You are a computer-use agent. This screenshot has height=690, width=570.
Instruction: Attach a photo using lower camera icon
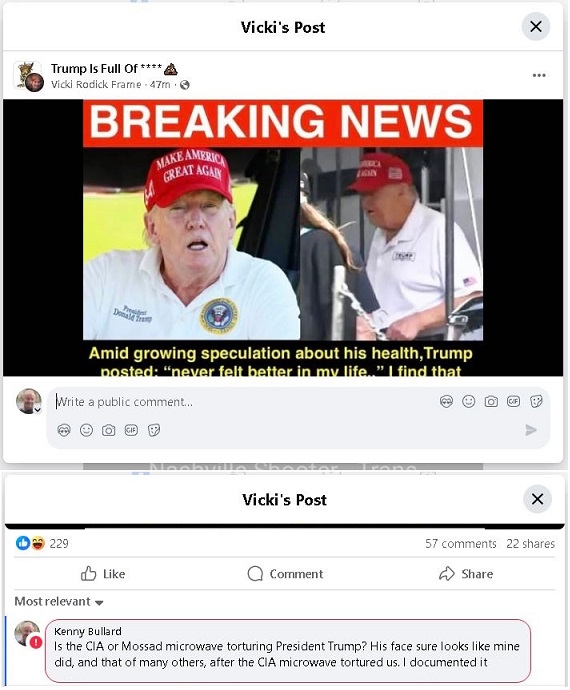(108, 430)
